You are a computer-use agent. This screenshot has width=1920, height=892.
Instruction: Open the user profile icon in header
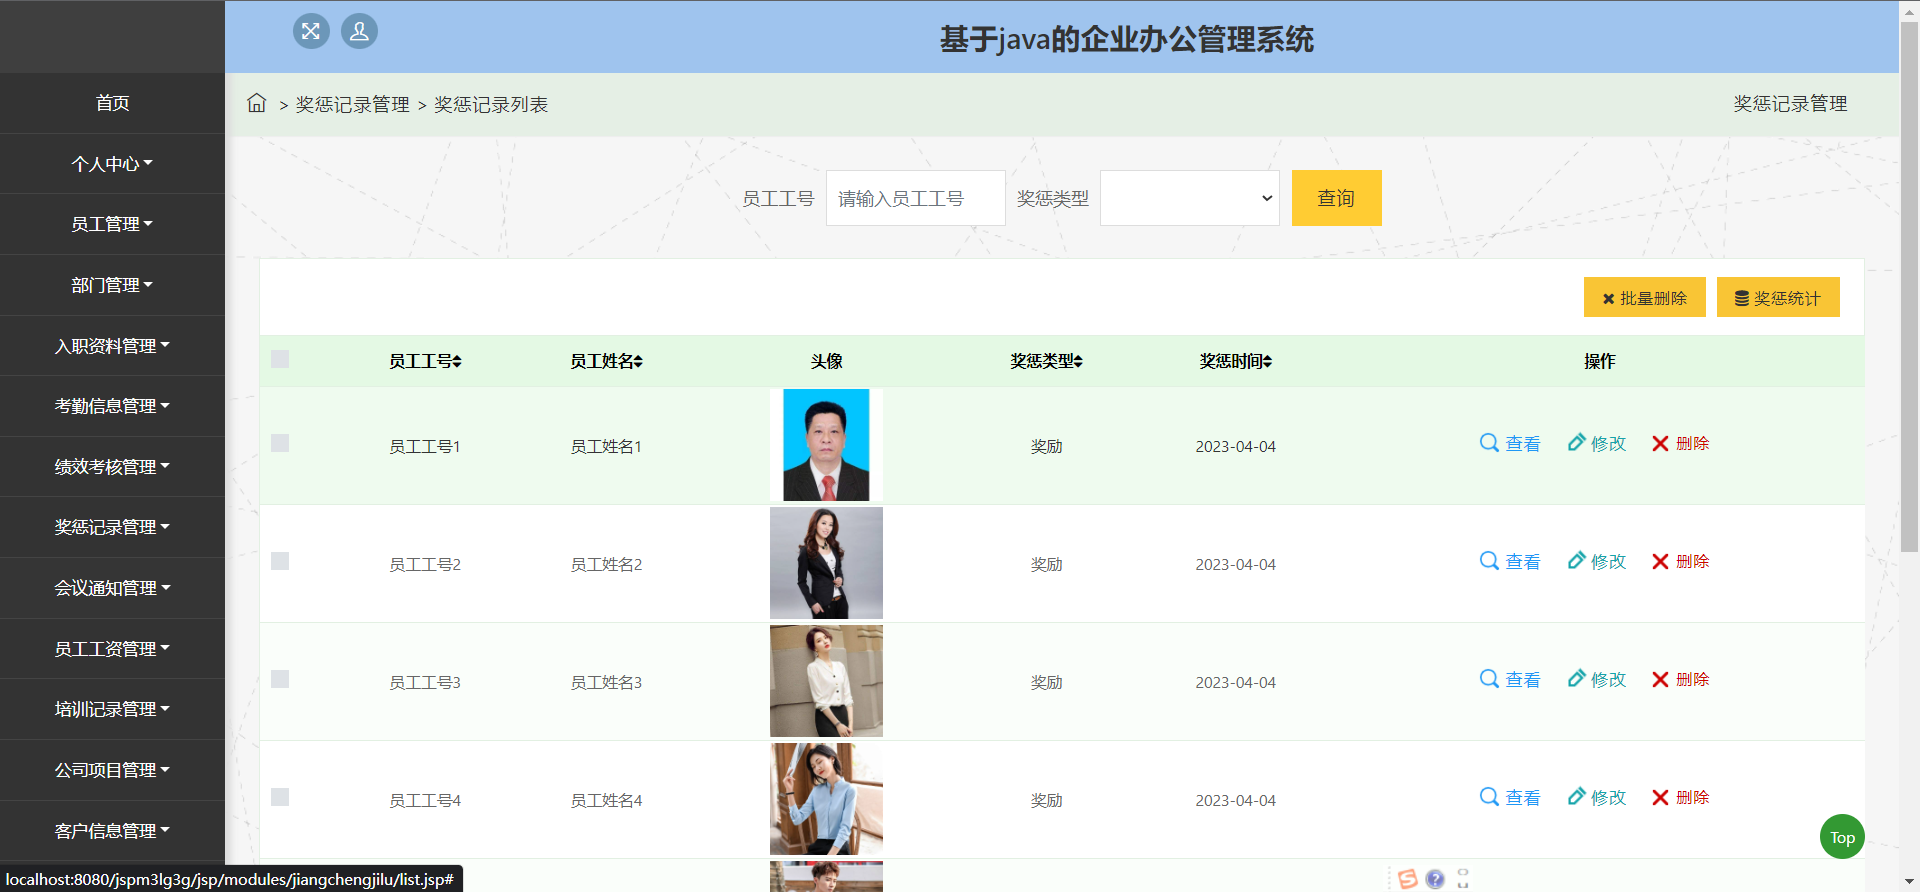(359, 31)
